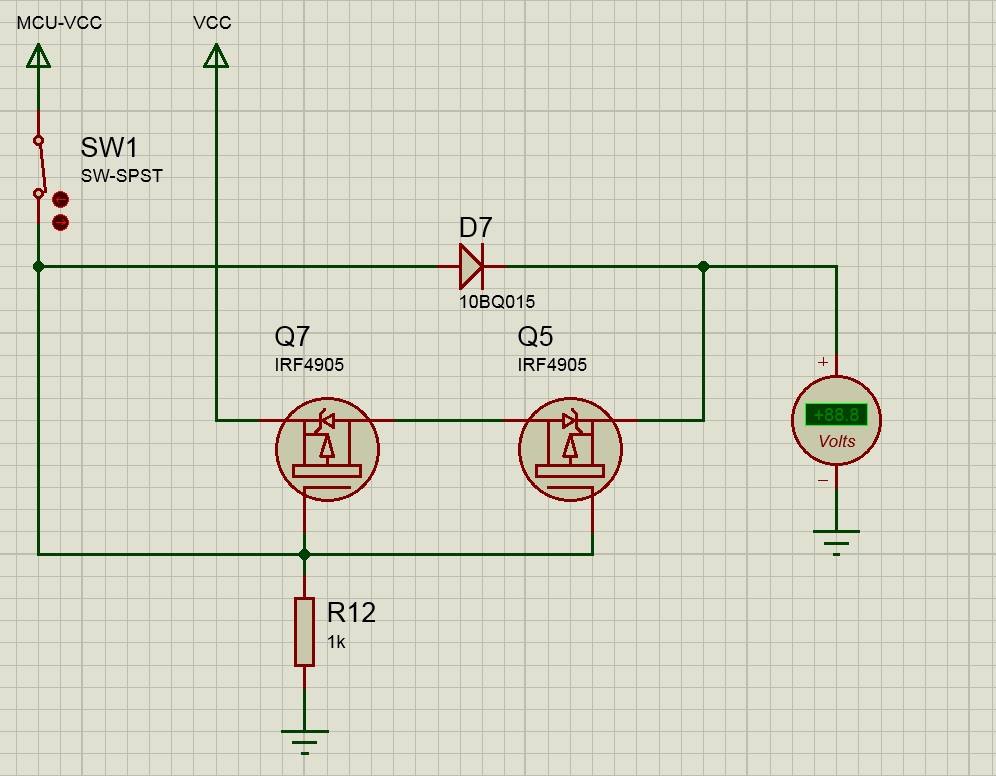Click the SW-SPST part label
This screenshot has height=776, width=996.
tap(121, 176)
